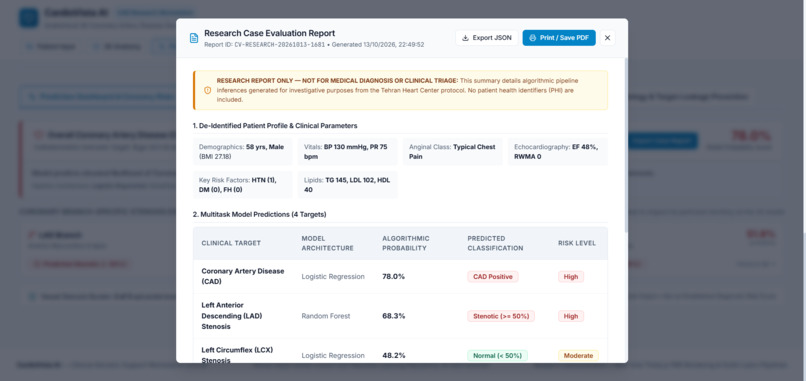Viewport: 806px width, 381px height.
Task: Click the High risk badge in CAD row
Action: tap(571, 277)
